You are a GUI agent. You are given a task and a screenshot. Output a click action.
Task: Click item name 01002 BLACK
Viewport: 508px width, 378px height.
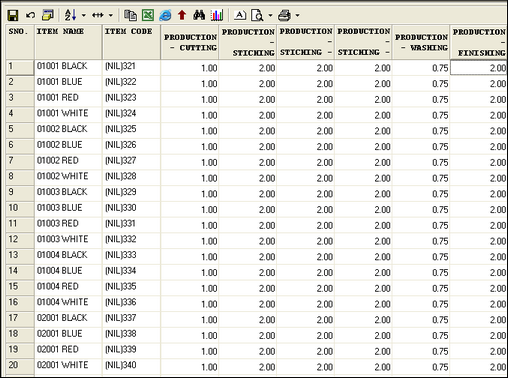click(x=62, y=129)
